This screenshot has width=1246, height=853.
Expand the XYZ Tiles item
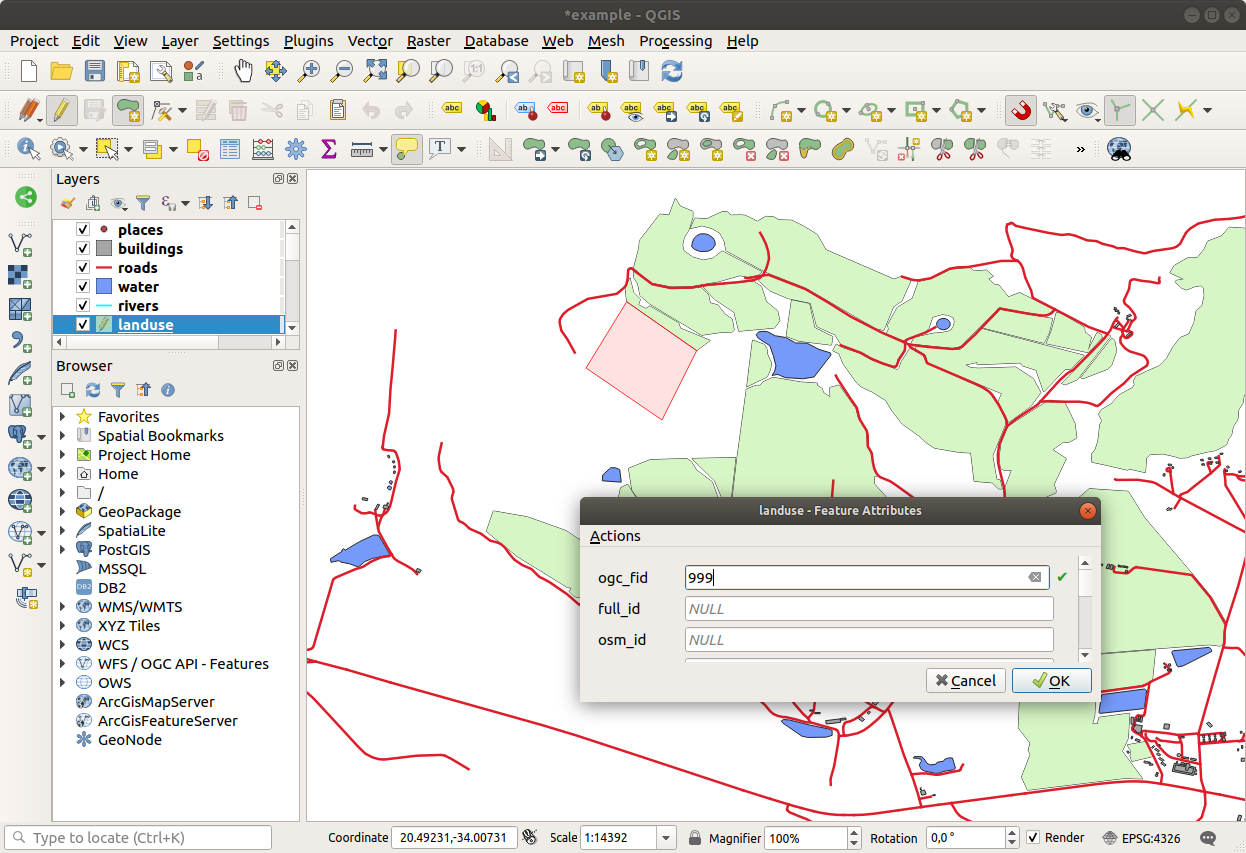(x=64, y=625)
